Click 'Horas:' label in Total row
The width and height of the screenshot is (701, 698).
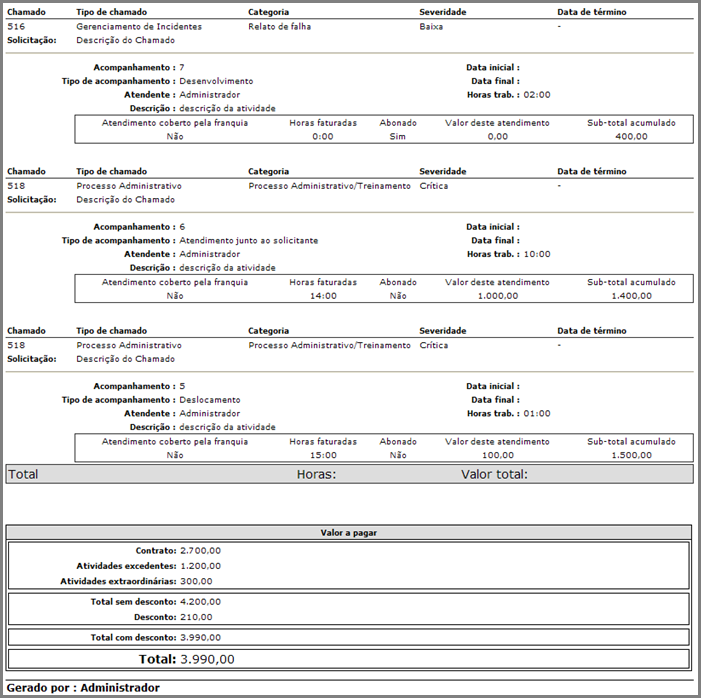pyautogui.click(x=316, y=474)
